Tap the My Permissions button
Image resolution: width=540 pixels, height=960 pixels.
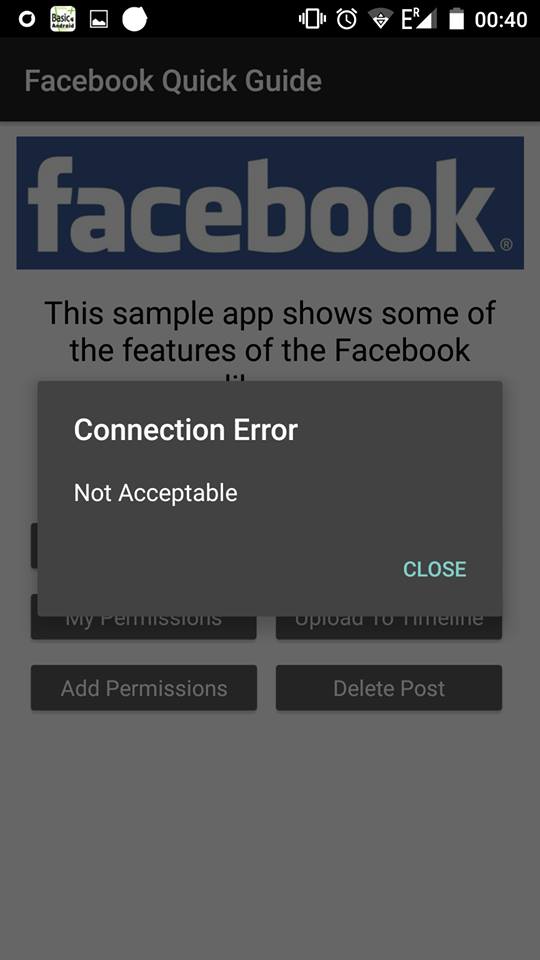(x=144, y=627)
